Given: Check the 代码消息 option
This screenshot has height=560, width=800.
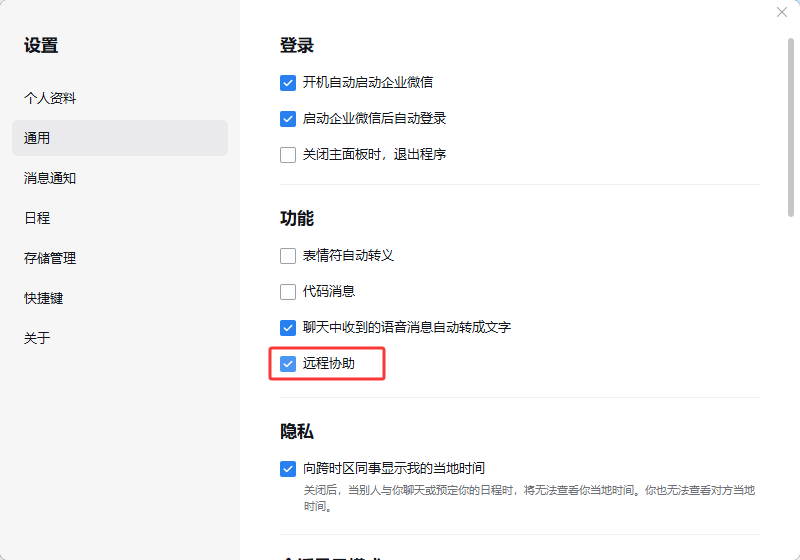Looking at the screenshot, I should tap(288, 291).
